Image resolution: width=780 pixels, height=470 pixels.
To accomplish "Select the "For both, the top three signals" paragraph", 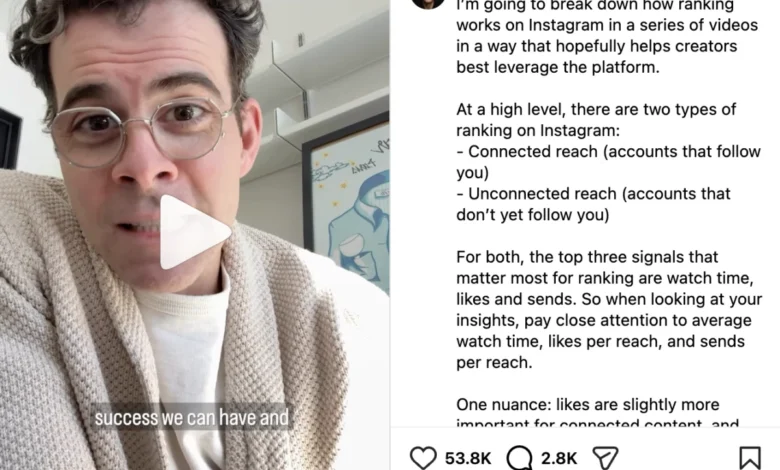I will coord(609,309).
